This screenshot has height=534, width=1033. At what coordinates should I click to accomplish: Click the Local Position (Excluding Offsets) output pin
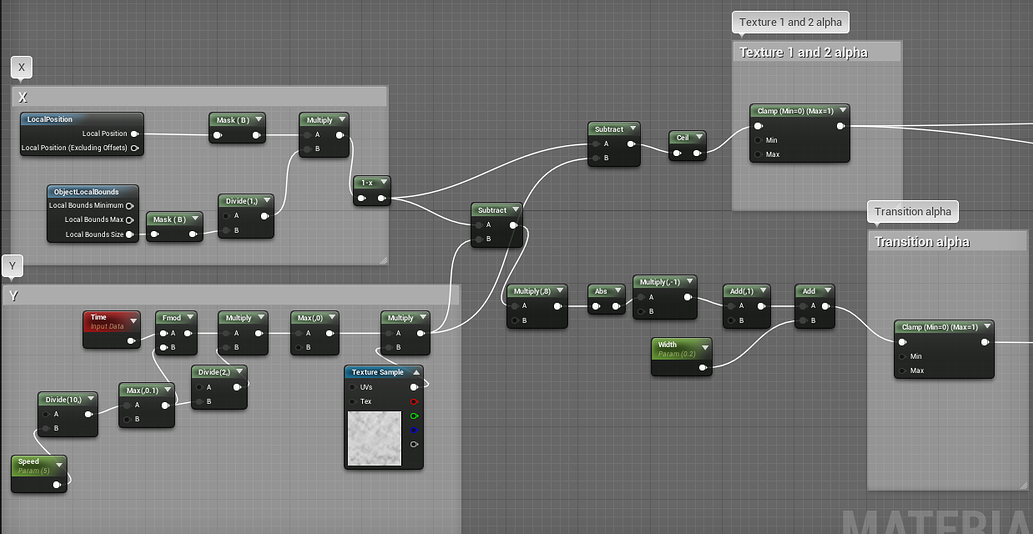(134, 148)
